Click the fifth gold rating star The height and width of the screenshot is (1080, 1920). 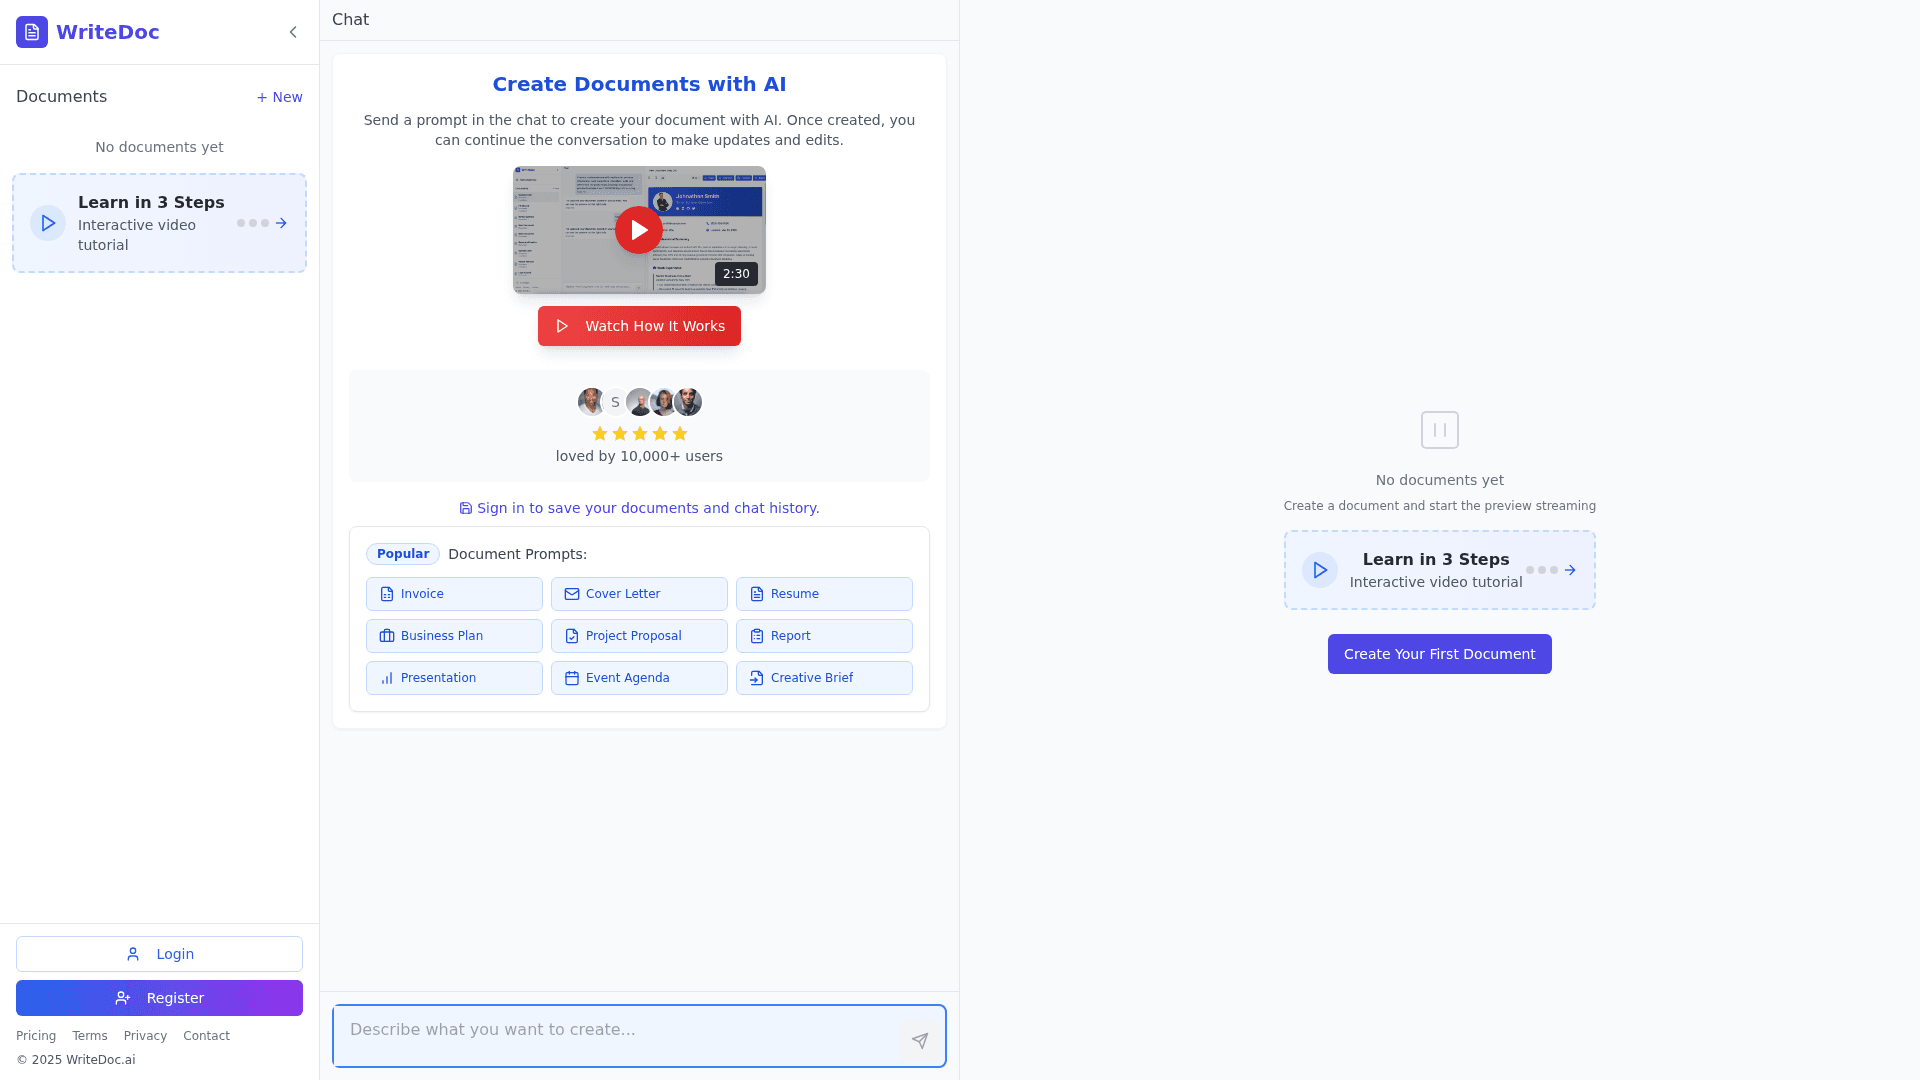pyautogui.click(x=680, y=433)
